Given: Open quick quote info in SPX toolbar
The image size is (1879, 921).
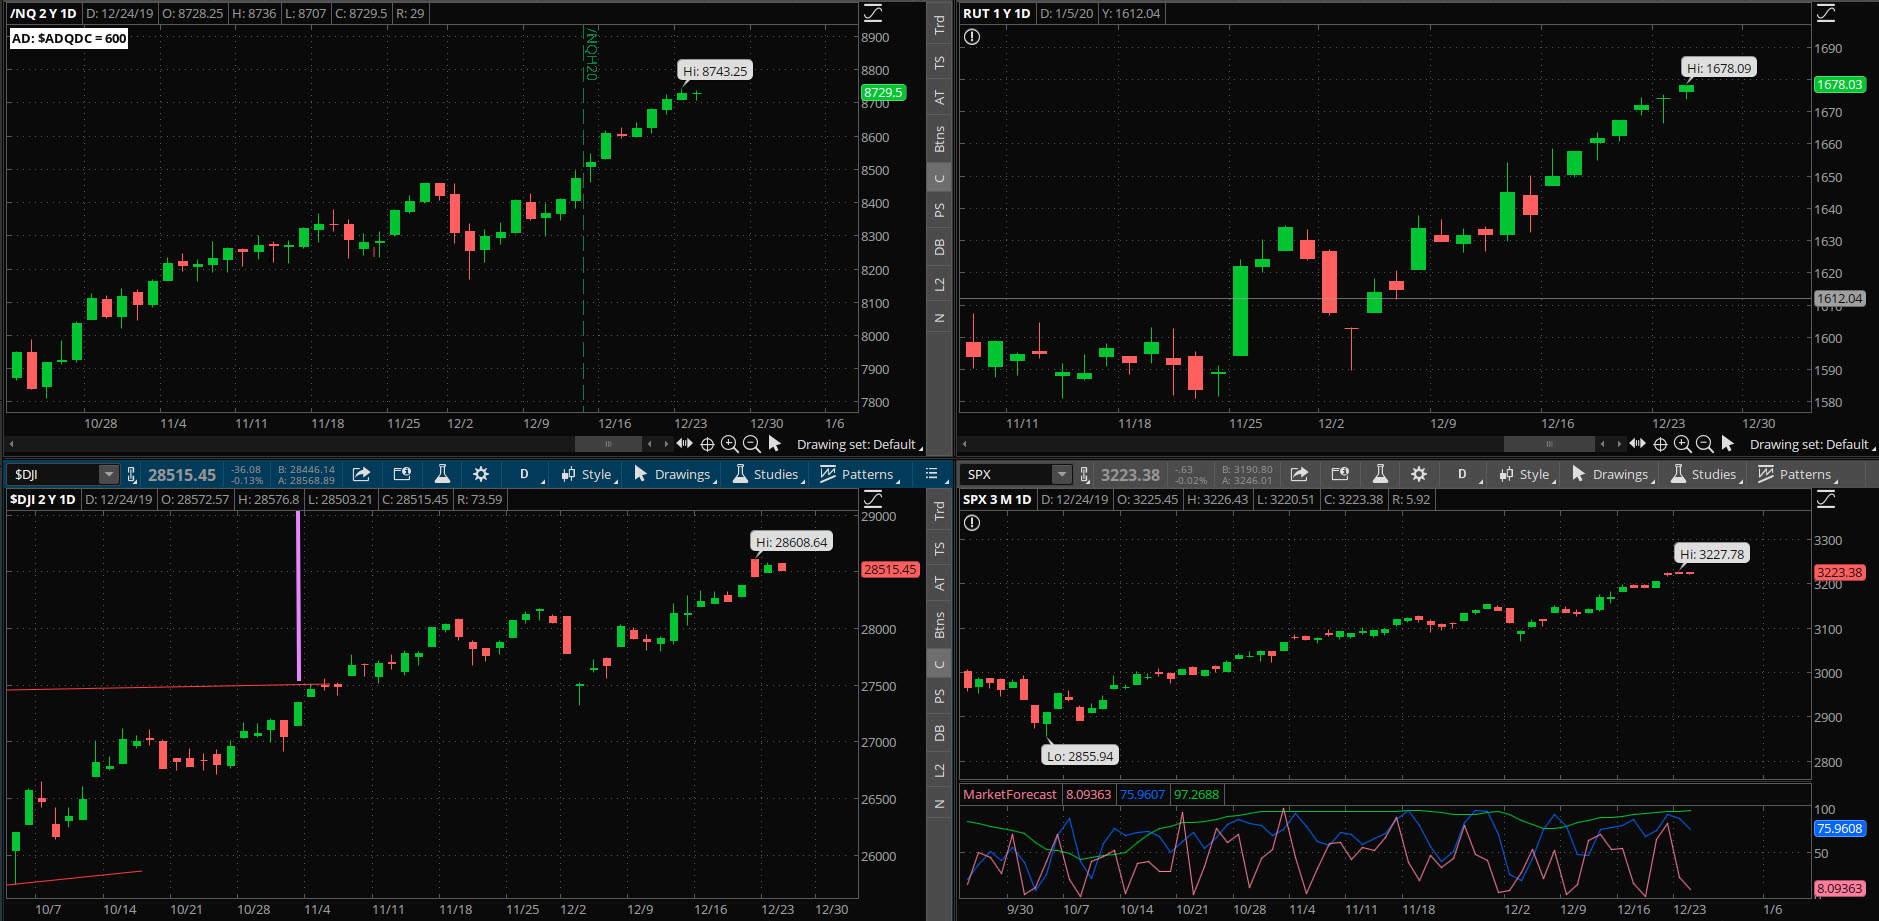Looking at the screenshot, I should [1340, 474].
